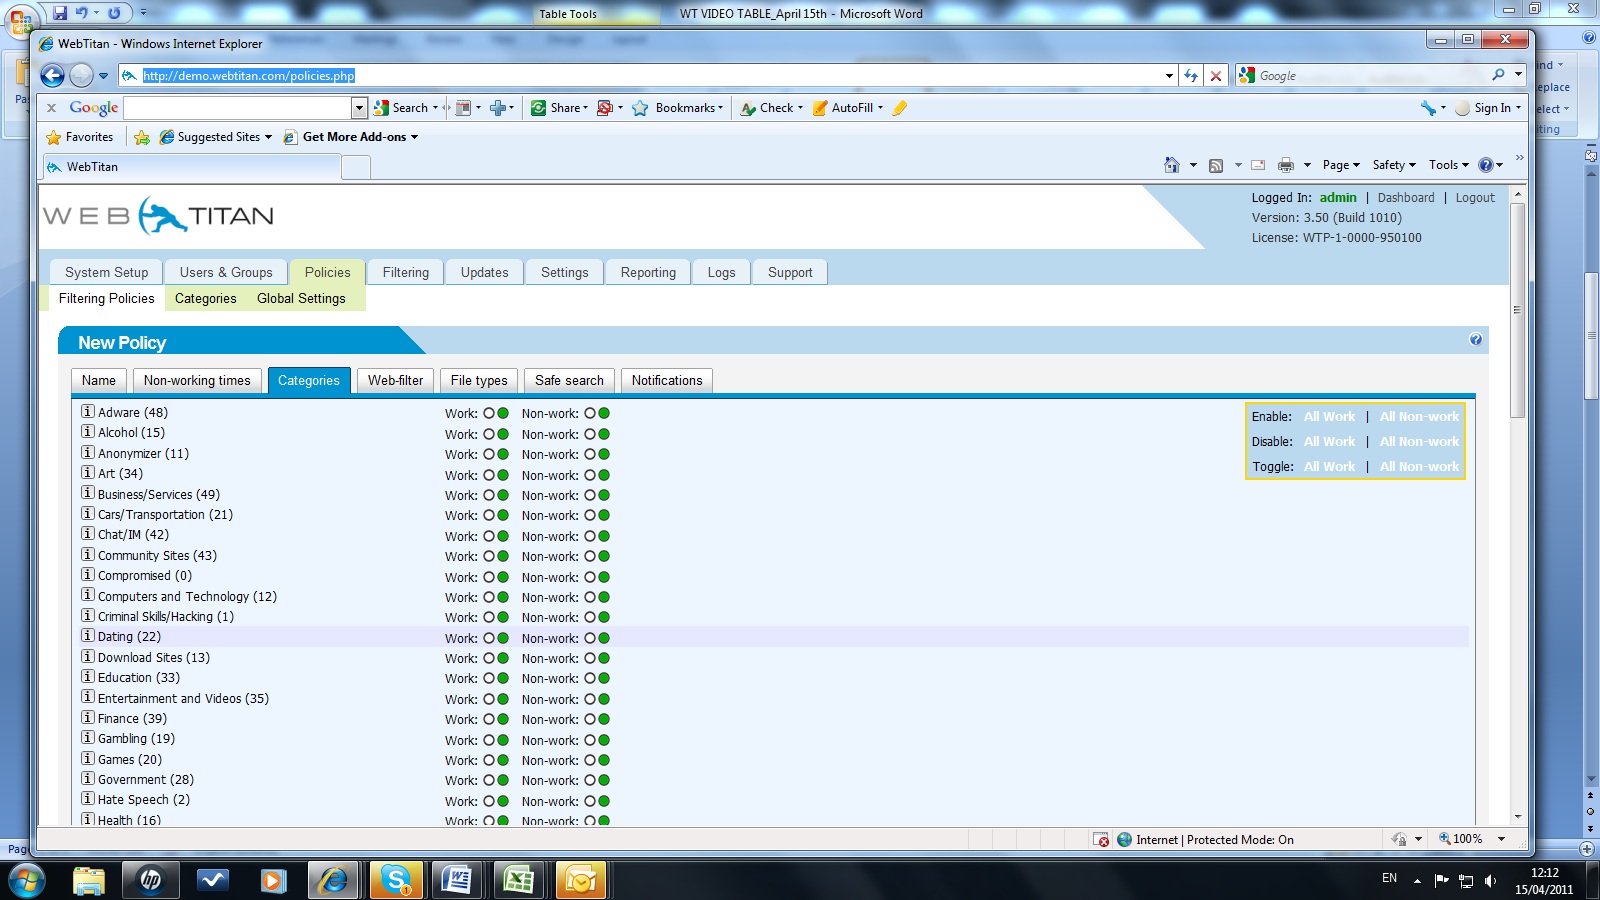Open info icon for Adware category
The image size is (1600, 900).
tap(88, 411)
